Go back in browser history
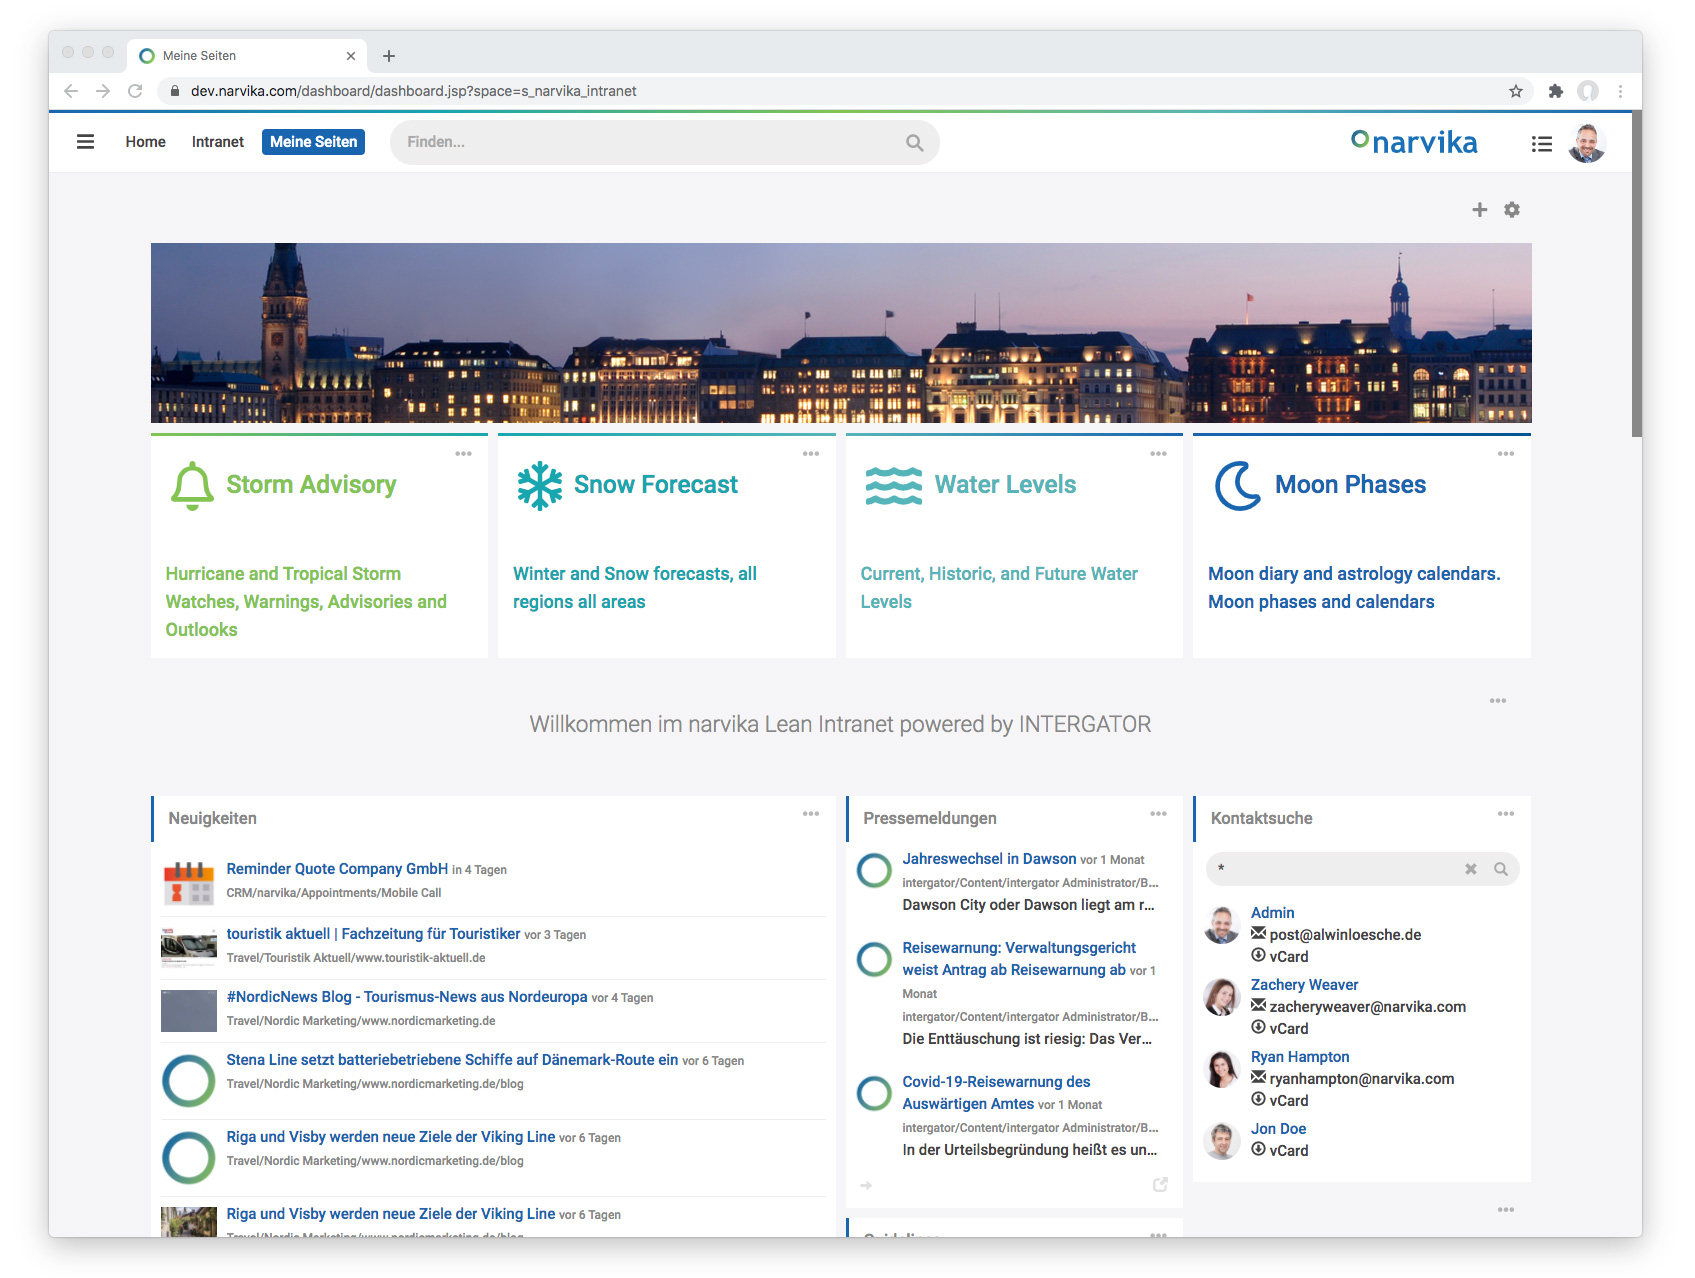 click(71, 91)
